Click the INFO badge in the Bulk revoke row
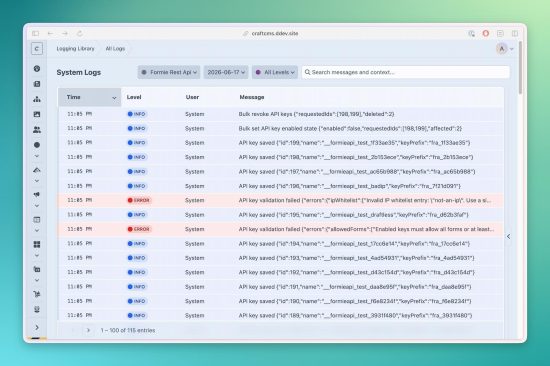Screen dimensions: 550x366 (137, 114)
